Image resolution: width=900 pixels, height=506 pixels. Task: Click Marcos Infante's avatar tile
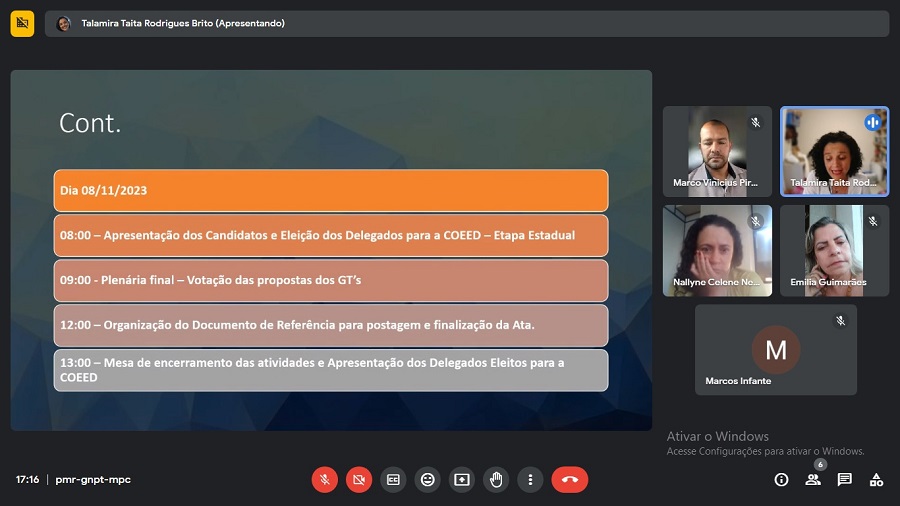tap(775, 349)
